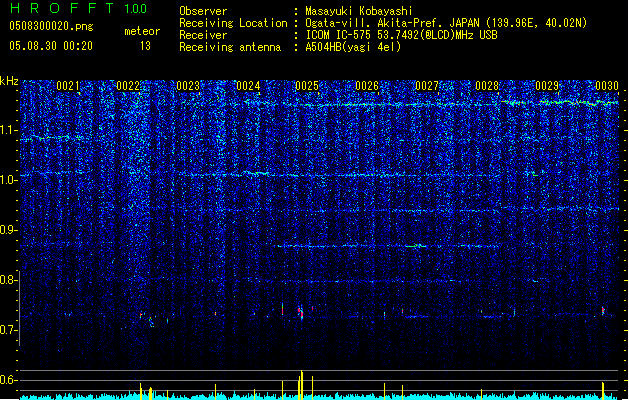Screen dimensions: 629x400
Task: Click the meteor count value 13
Action: click(145, 46)
